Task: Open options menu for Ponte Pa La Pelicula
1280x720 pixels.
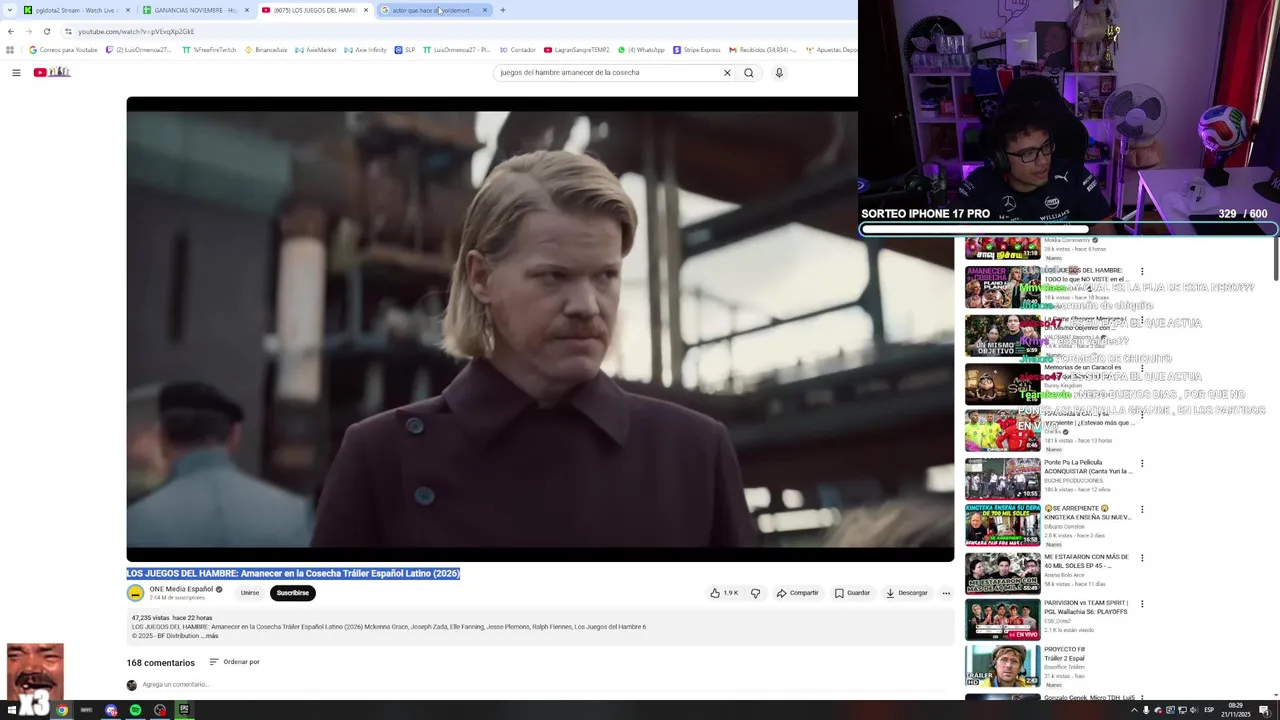Action: [1142, 464]
